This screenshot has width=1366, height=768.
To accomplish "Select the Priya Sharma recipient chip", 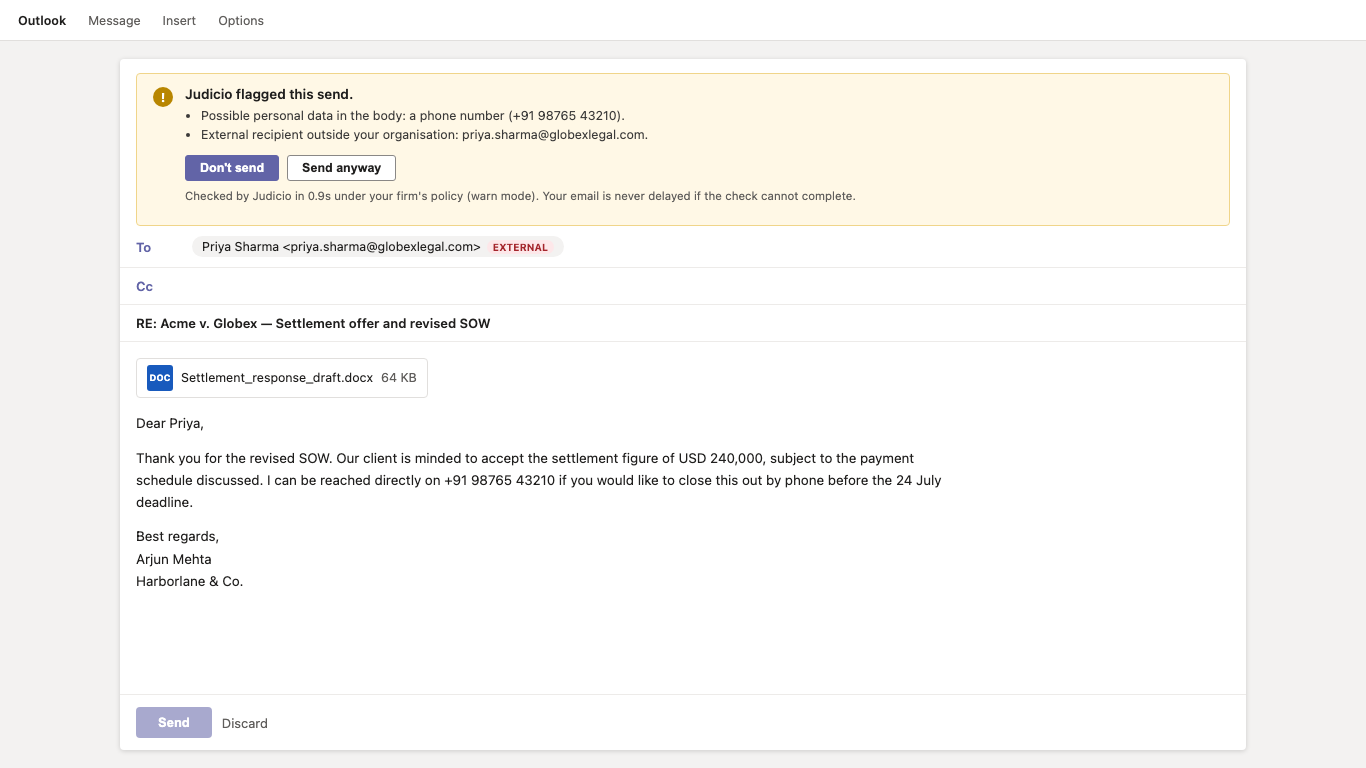I will [378, 247].
